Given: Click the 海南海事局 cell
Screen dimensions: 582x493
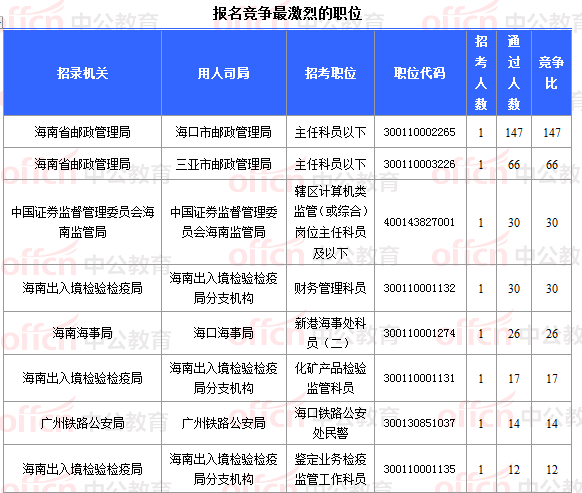Looking at the screenshot, I should (82, 333).
